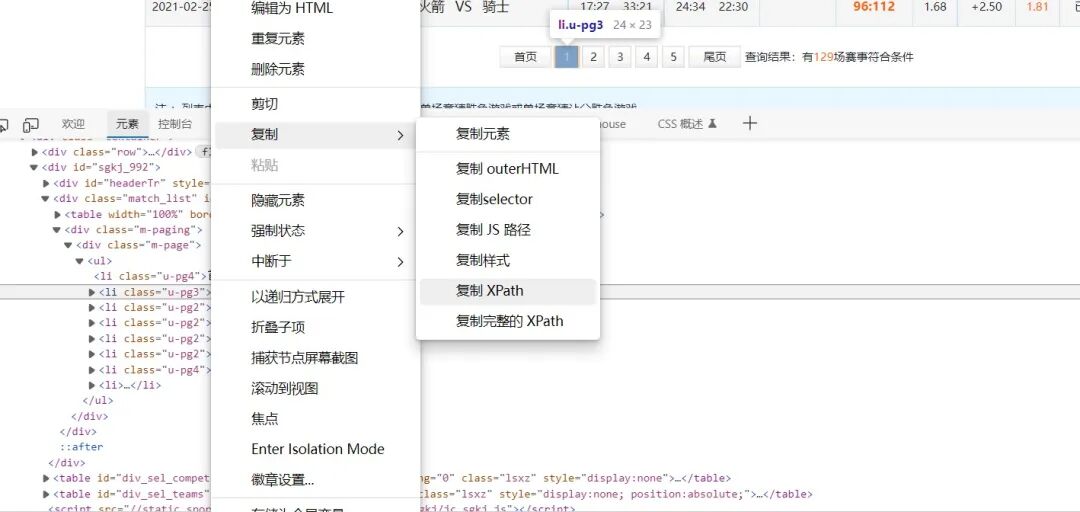Open the 复制 submenu entry
1080x512 pixels.
tap(316, 135)
